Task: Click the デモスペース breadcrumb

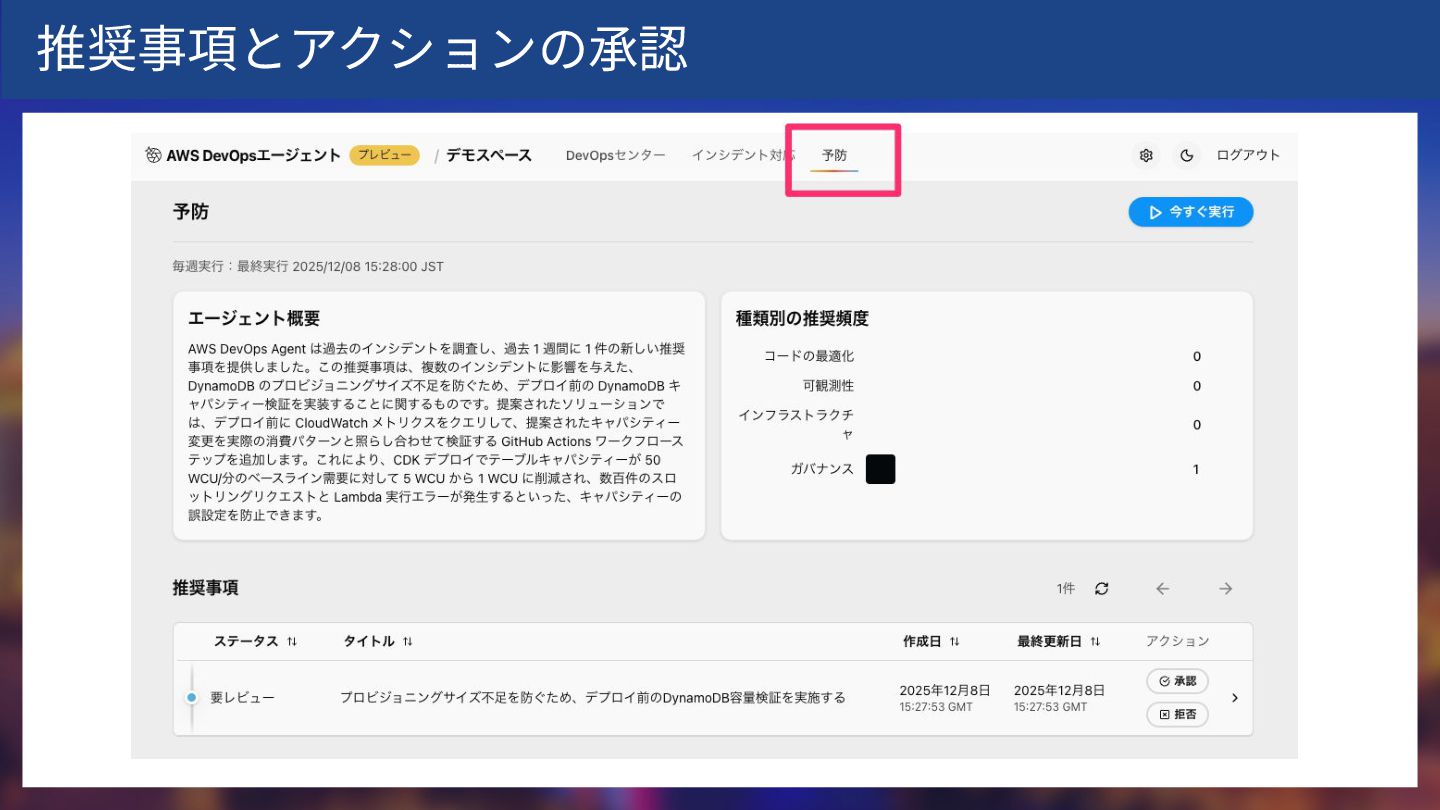Action: tap(489, 155)
